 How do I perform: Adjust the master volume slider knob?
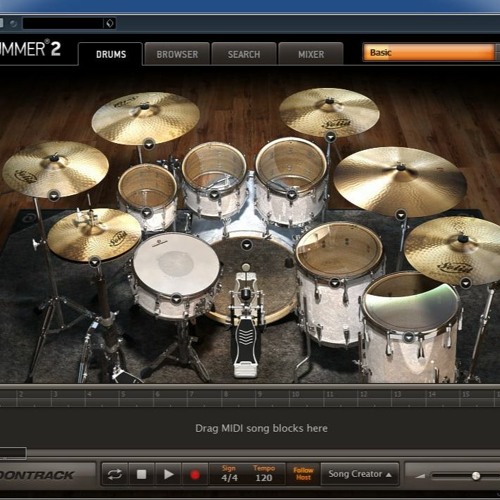(476, 476)
